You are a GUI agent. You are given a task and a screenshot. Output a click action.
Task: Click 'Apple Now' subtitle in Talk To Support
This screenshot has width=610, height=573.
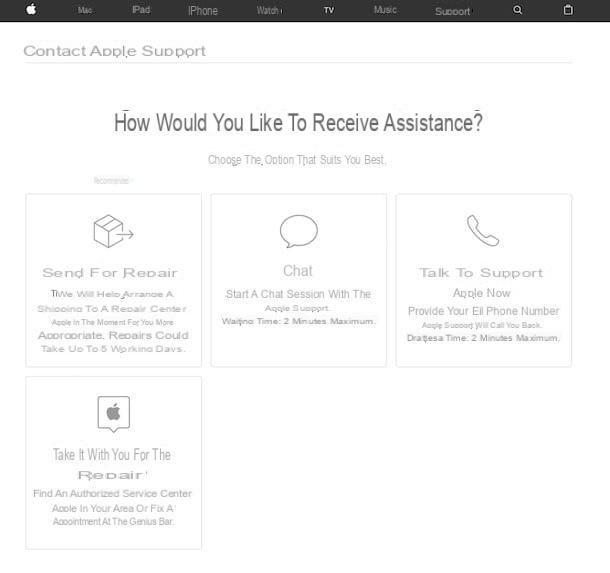pos(482,293)
